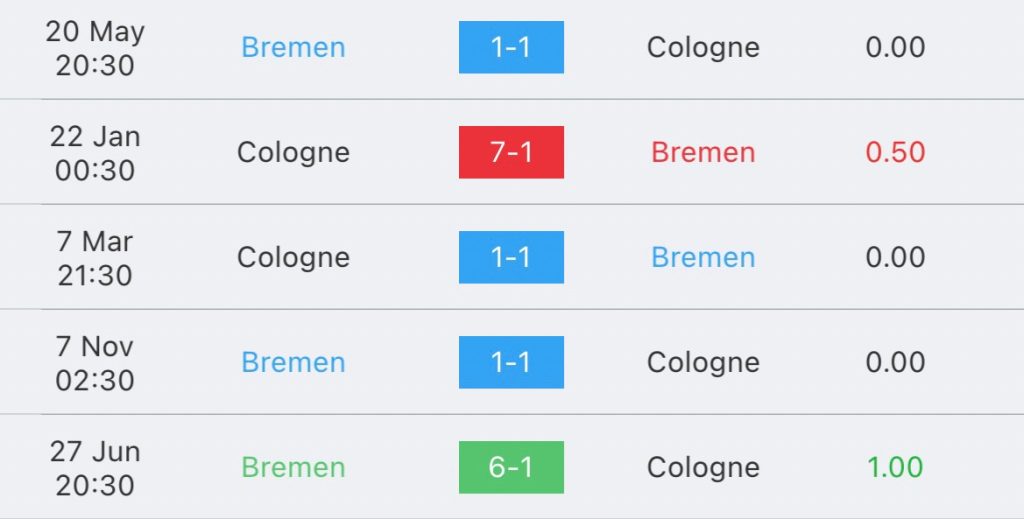This screenshot has width=1024, height=519.
Task: Select the 27 Jun 20:30 date cell
Action: [95, 467]
